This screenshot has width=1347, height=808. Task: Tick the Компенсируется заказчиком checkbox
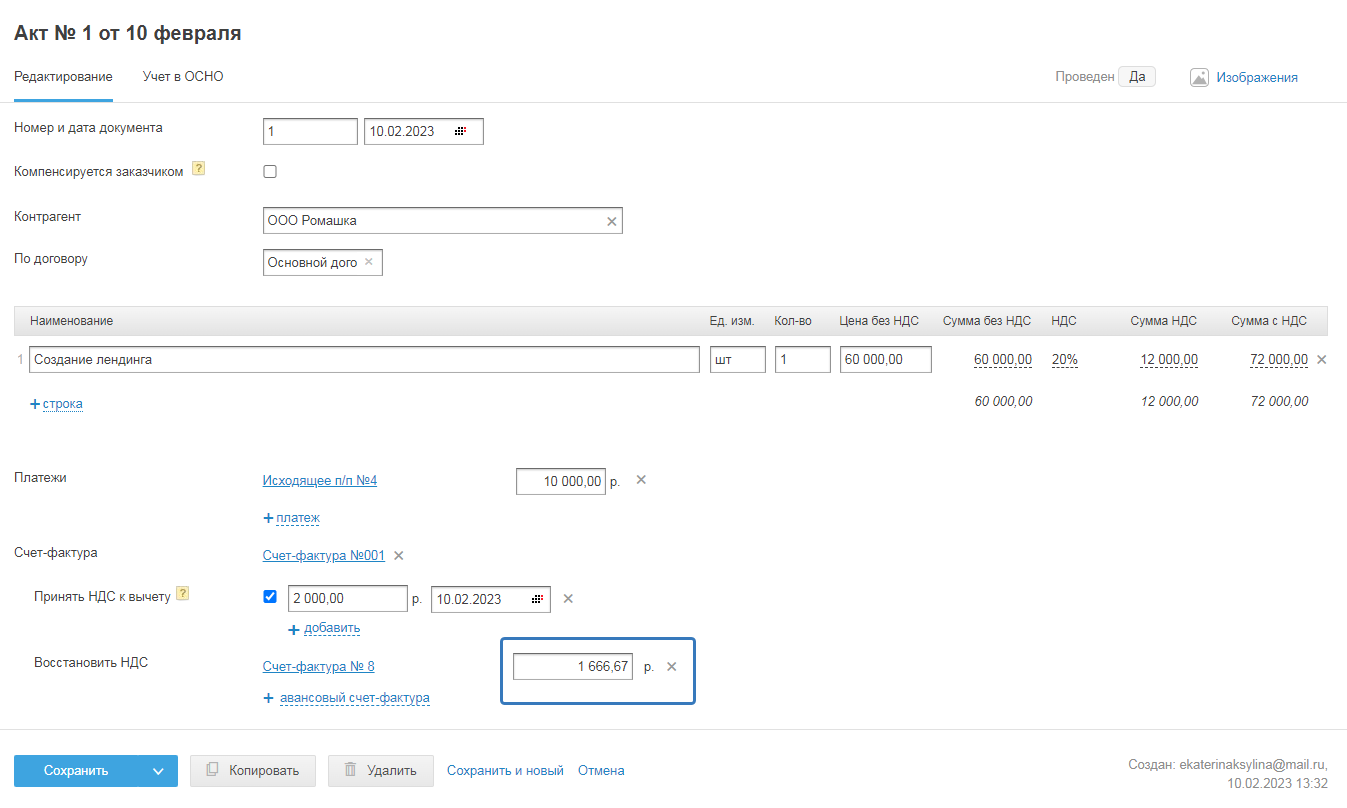coord(270,172)
